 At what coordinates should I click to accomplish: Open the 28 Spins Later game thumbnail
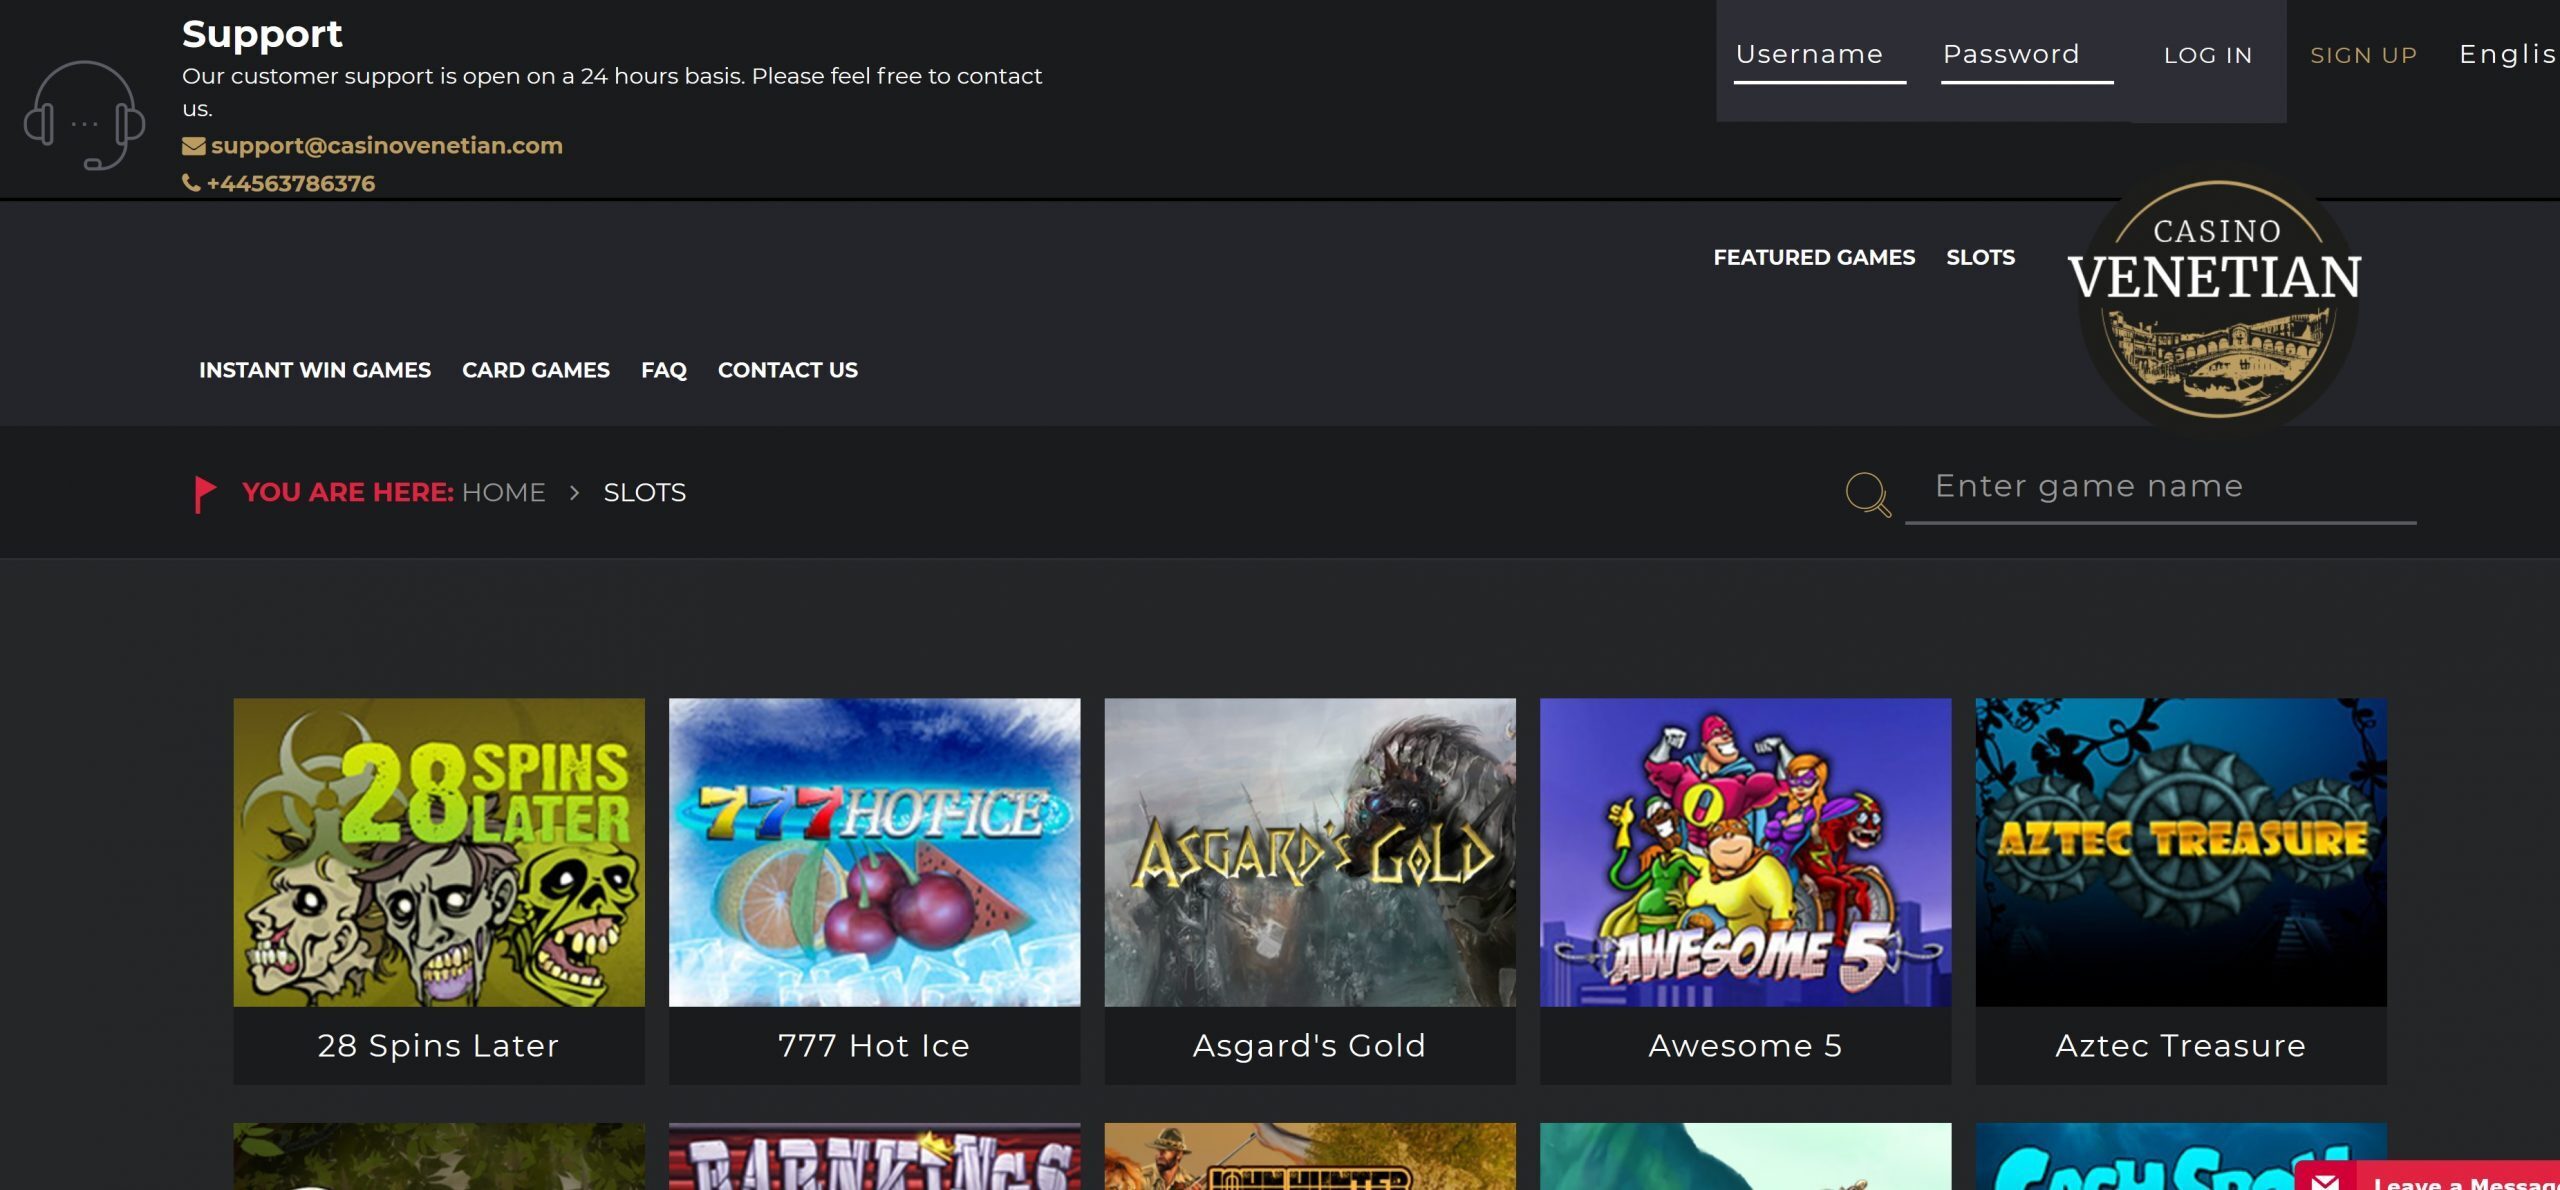[x=439, y=852]
